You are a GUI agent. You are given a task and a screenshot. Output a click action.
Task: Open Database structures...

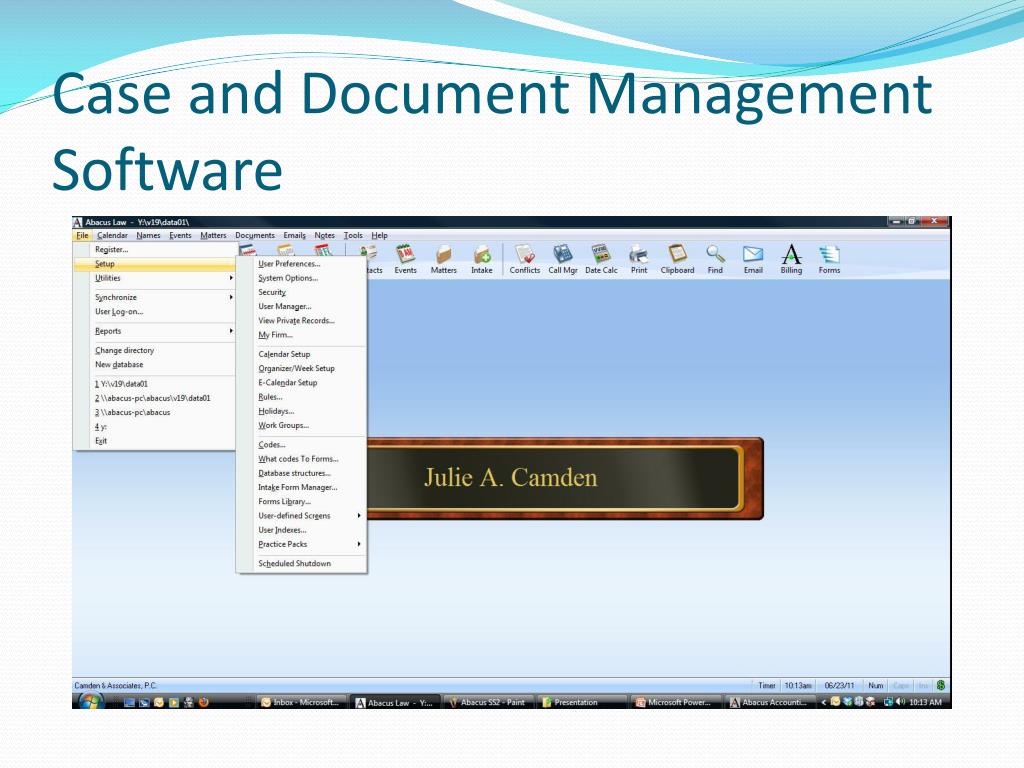point(302,473)
